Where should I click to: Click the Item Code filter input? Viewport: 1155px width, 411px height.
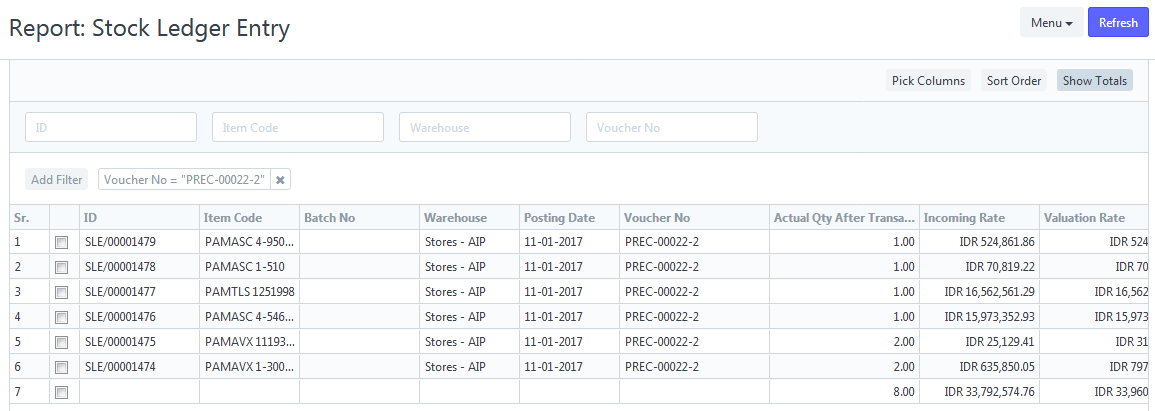tap(298, 127)
